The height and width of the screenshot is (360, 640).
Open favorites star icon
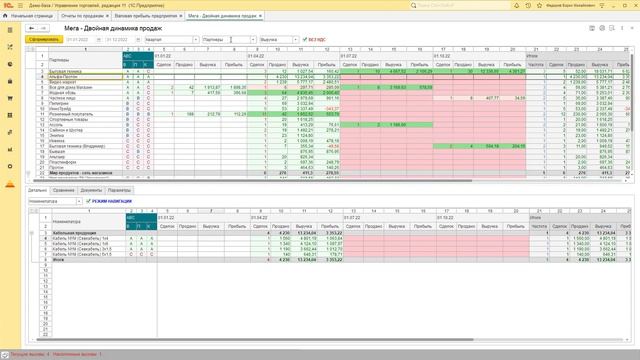coord(540,5)
